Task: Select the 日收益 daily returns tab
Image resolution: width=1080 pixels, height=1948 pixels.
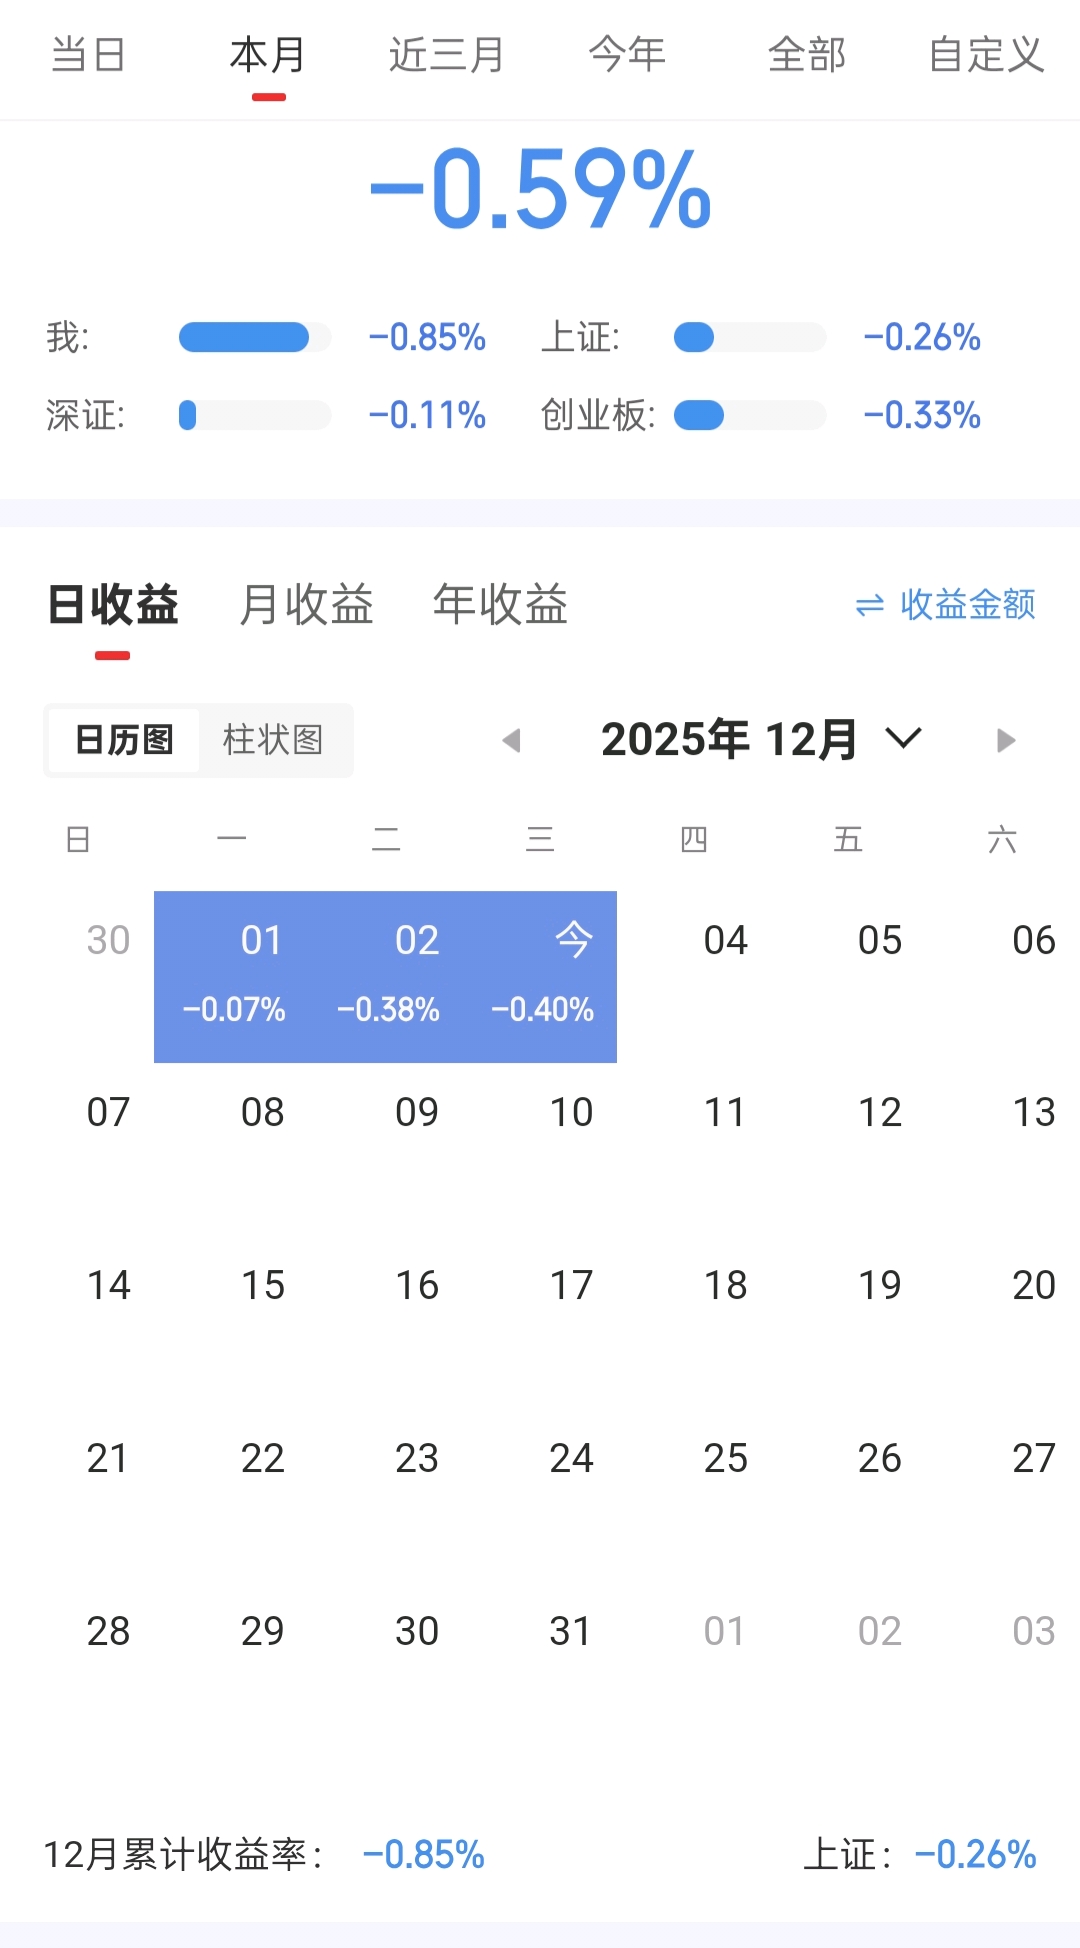Action: pos(113,605)
